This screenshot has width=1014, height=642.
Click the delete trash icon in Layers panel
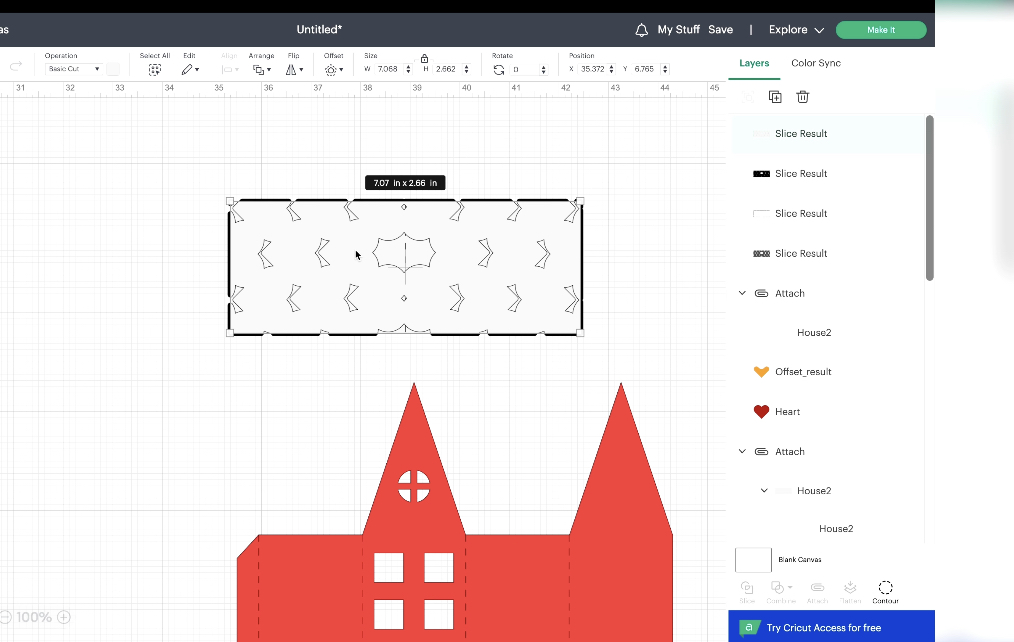click(802, 96)
